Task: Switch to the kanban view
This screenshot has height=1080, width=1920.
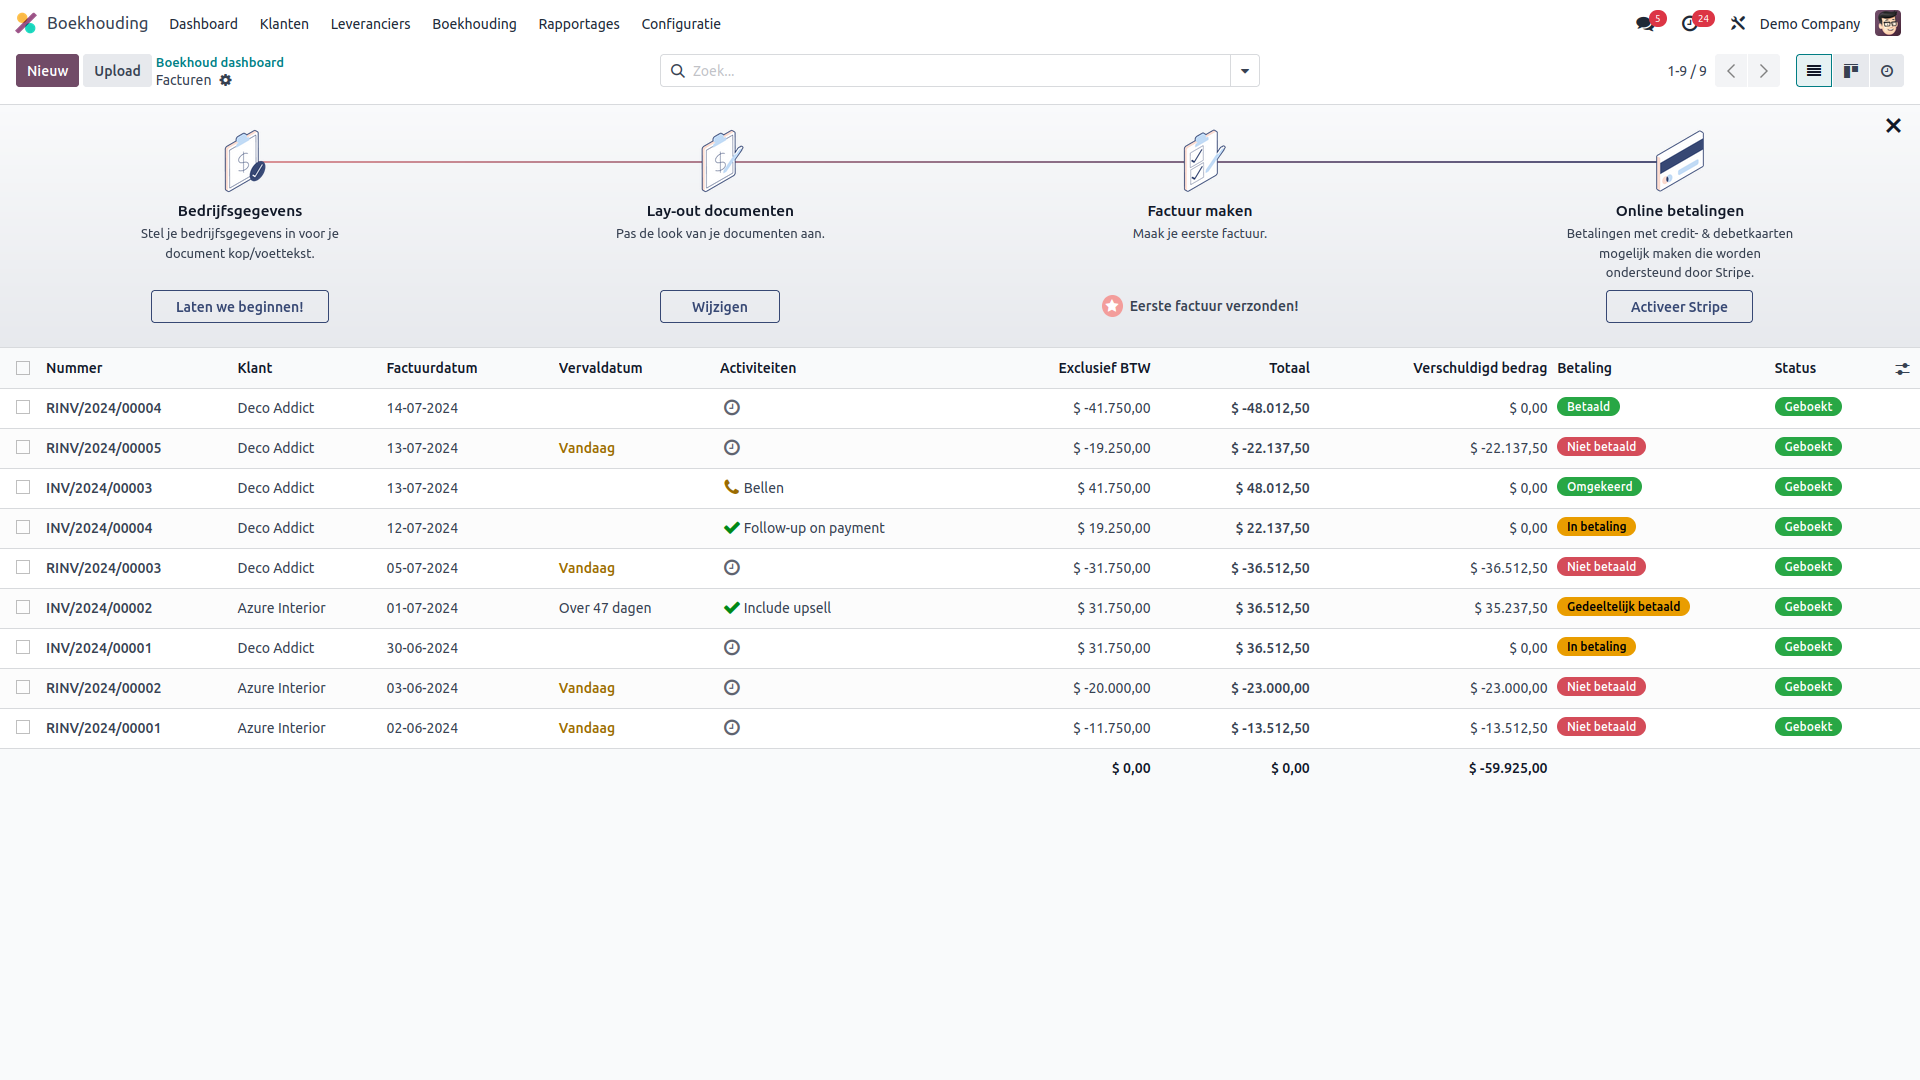Action: (1850, 70)
